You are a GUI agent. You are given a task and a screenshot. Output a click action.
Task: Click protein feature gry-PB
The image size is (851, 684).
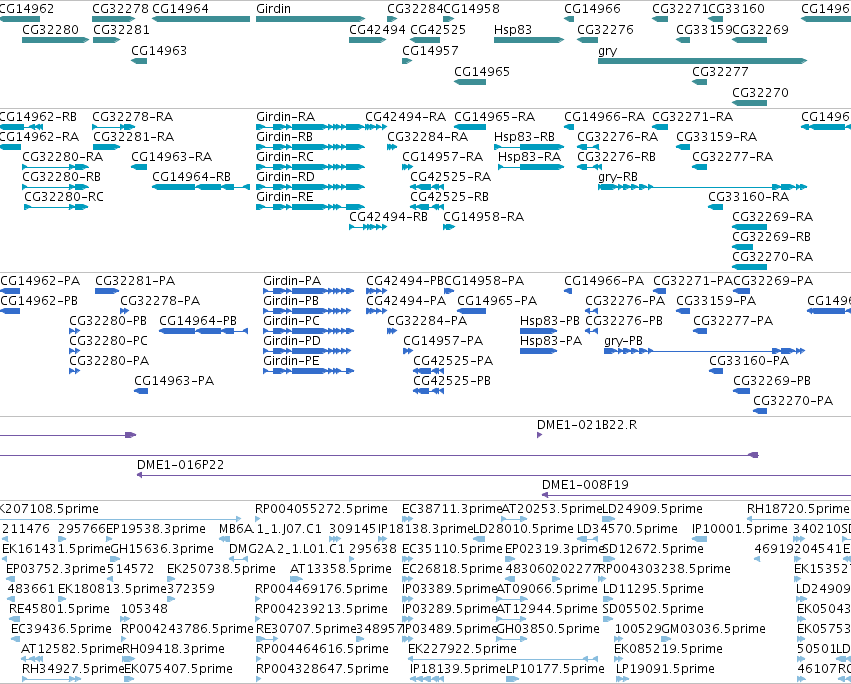pos(704,351)
